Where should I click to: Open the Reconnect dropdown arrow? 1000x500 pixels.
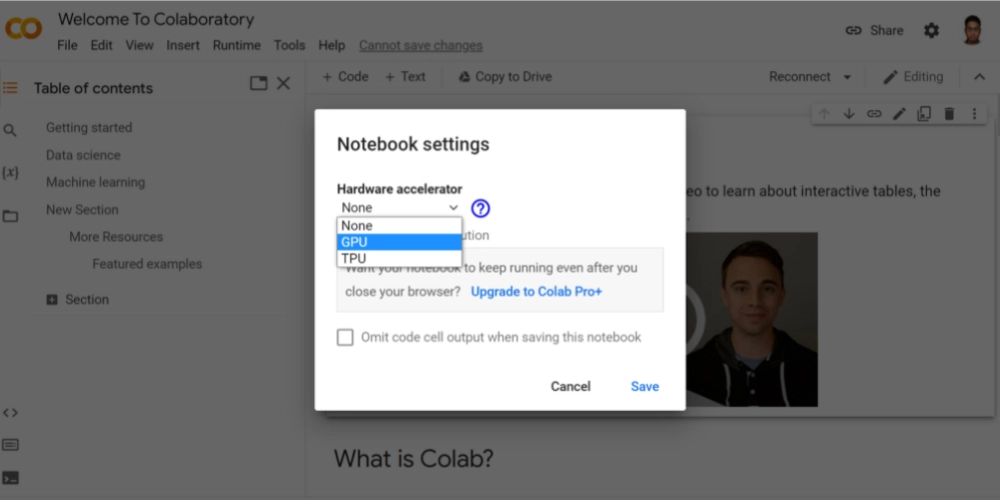click(x=847, y=77)
